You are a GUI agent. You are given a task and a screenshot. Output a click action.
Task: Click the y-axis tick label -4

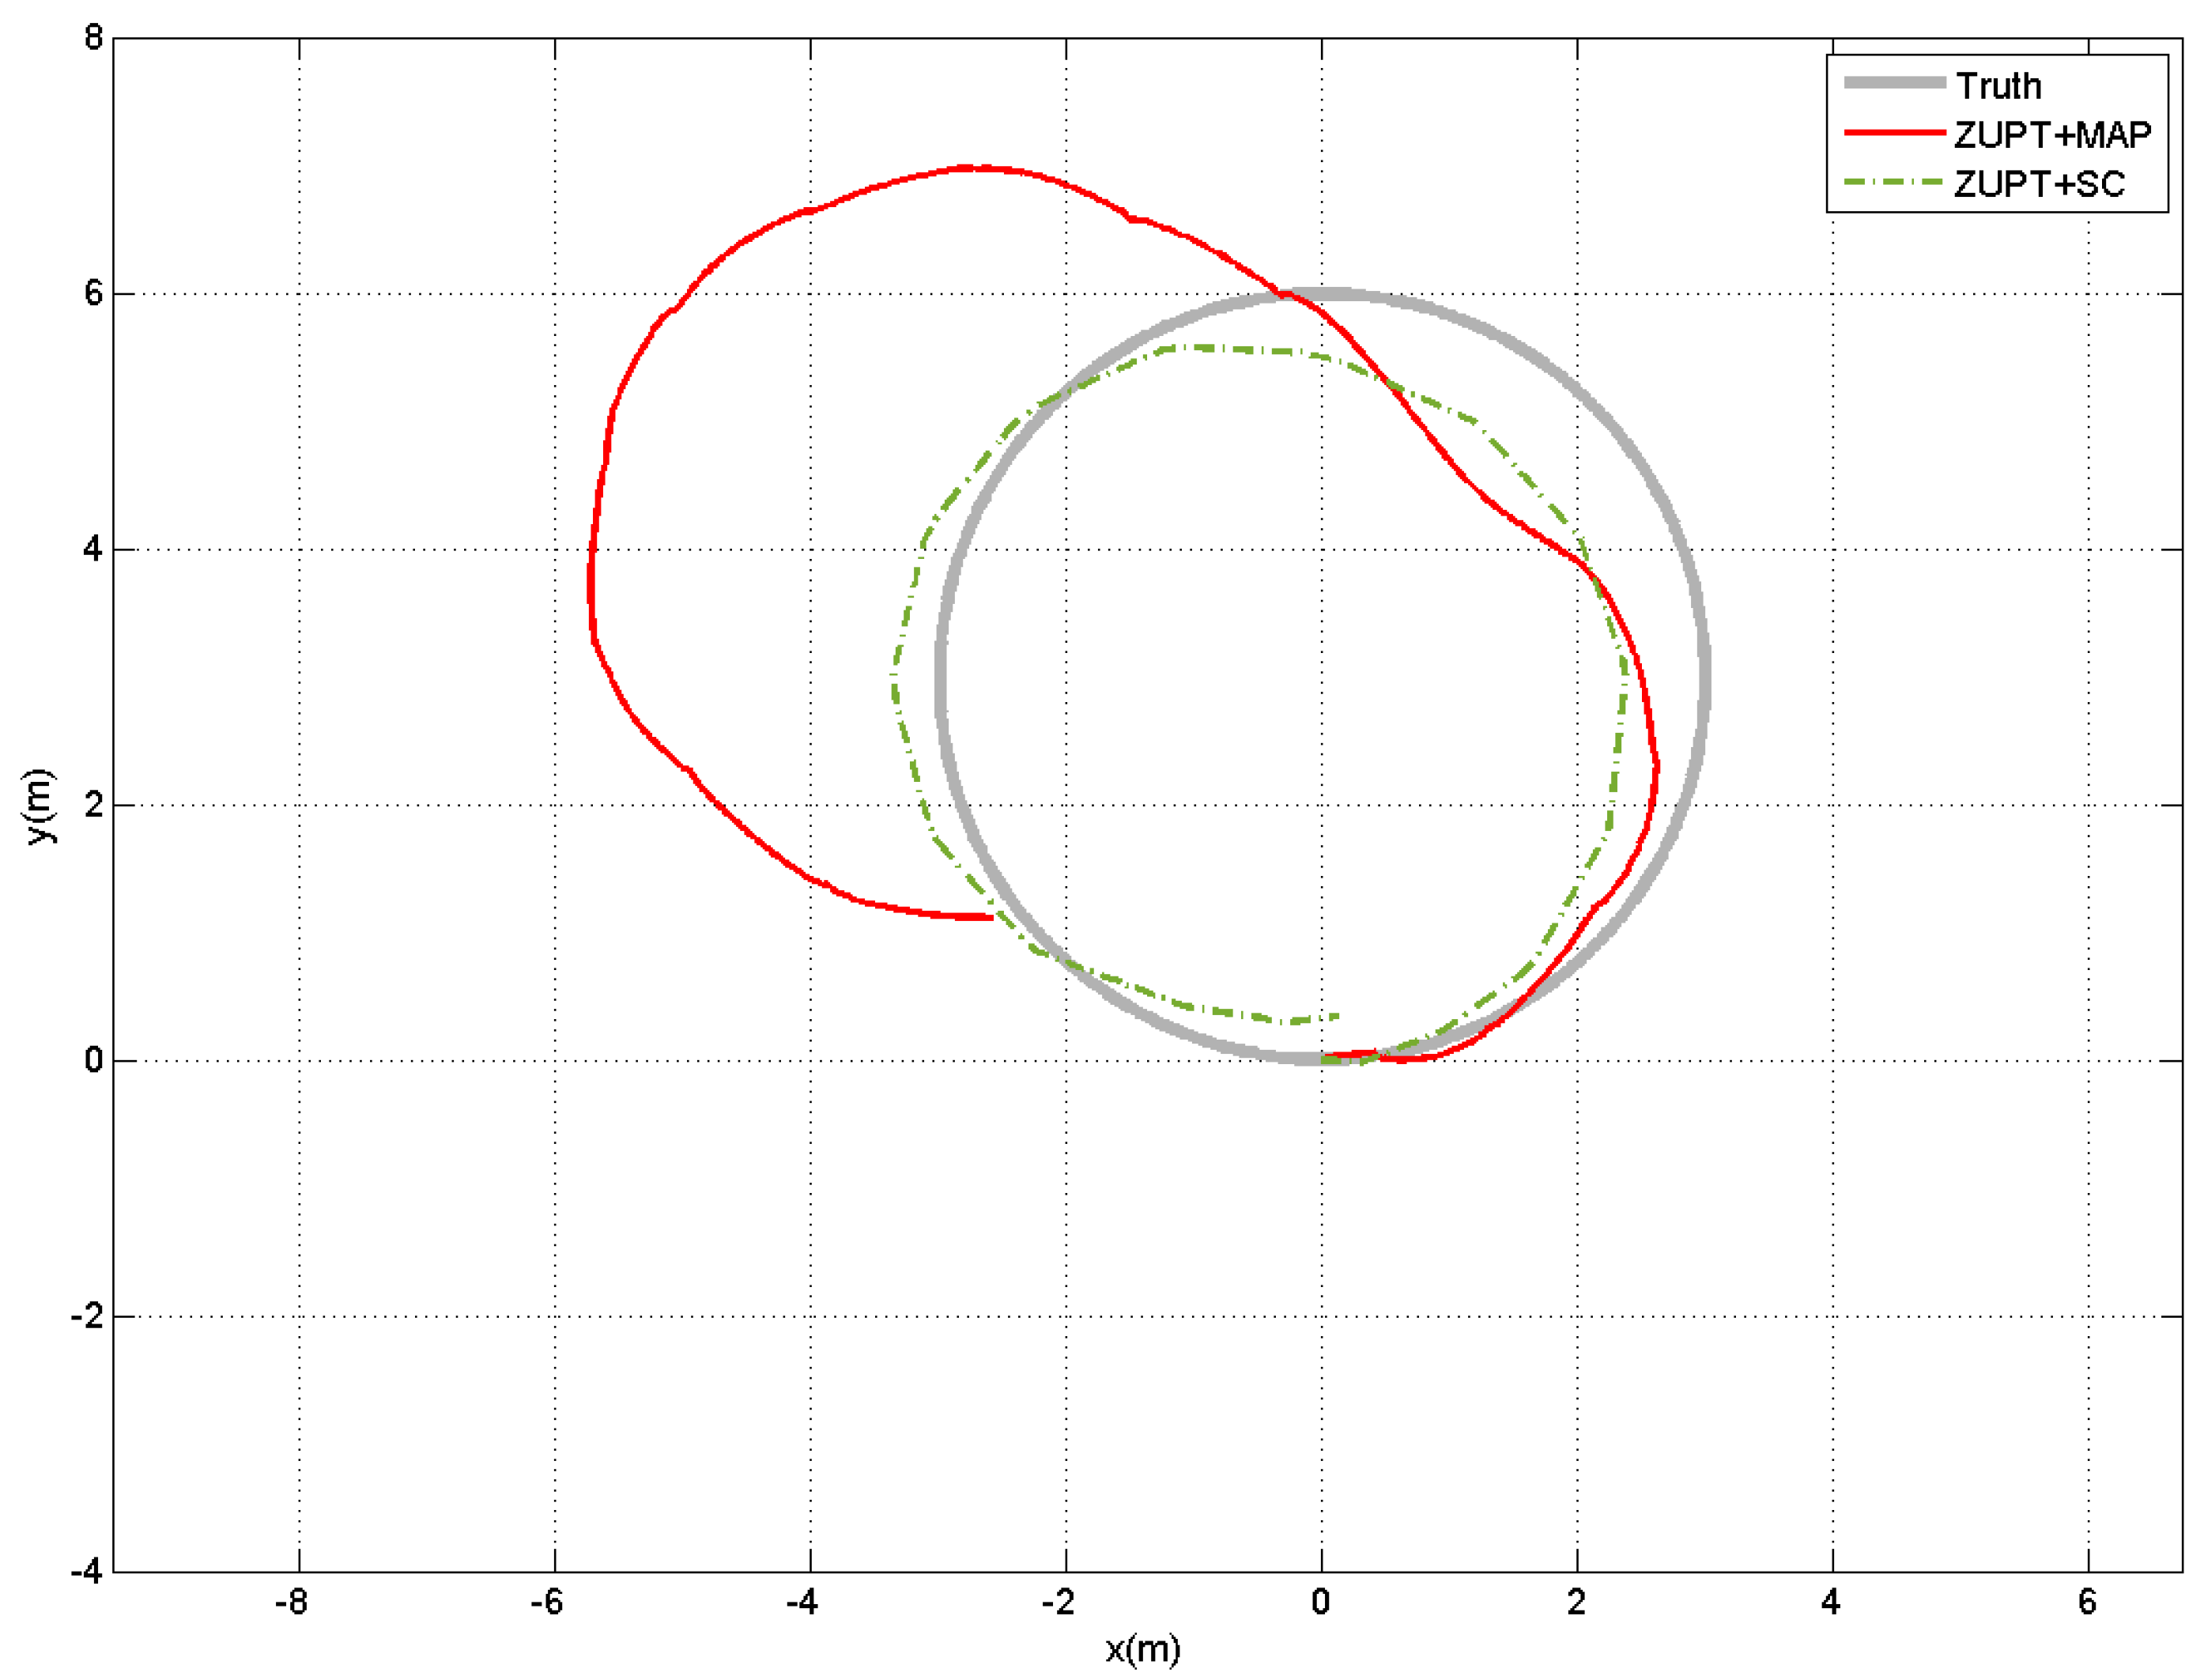pyautogui.click(x=86, y=1572)
